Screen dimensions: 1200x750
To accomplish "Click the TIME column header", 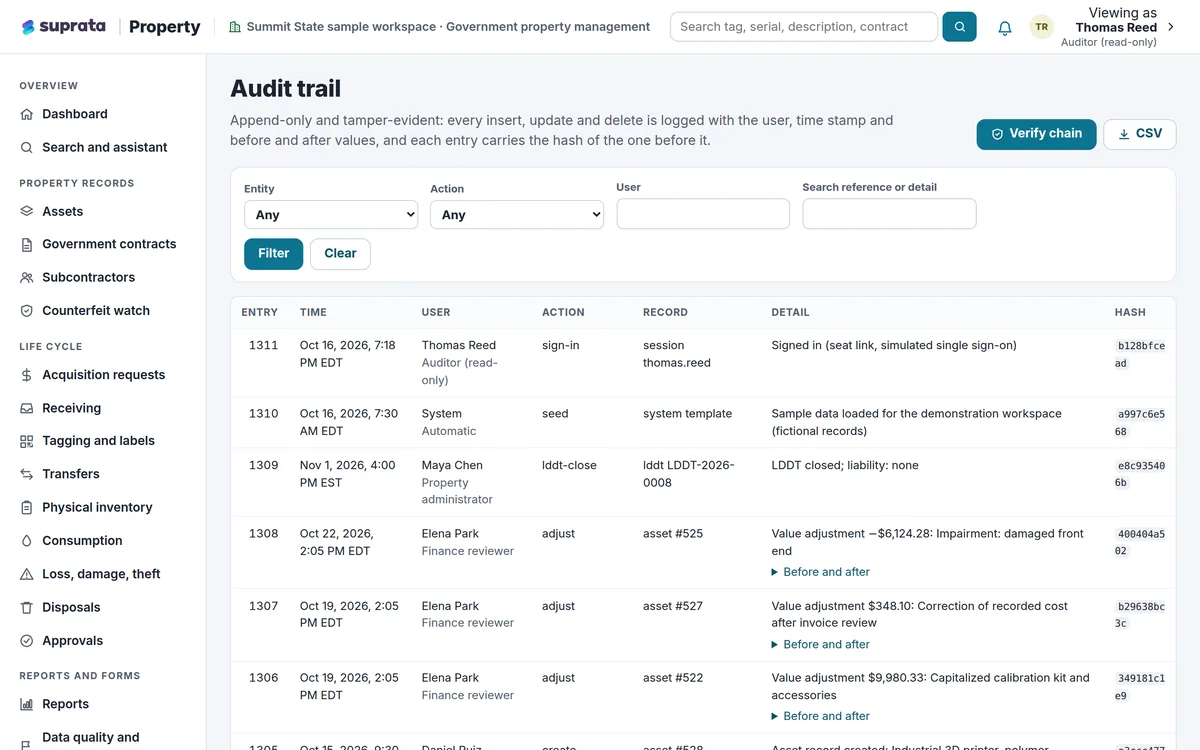I will [x=313, y=312].
